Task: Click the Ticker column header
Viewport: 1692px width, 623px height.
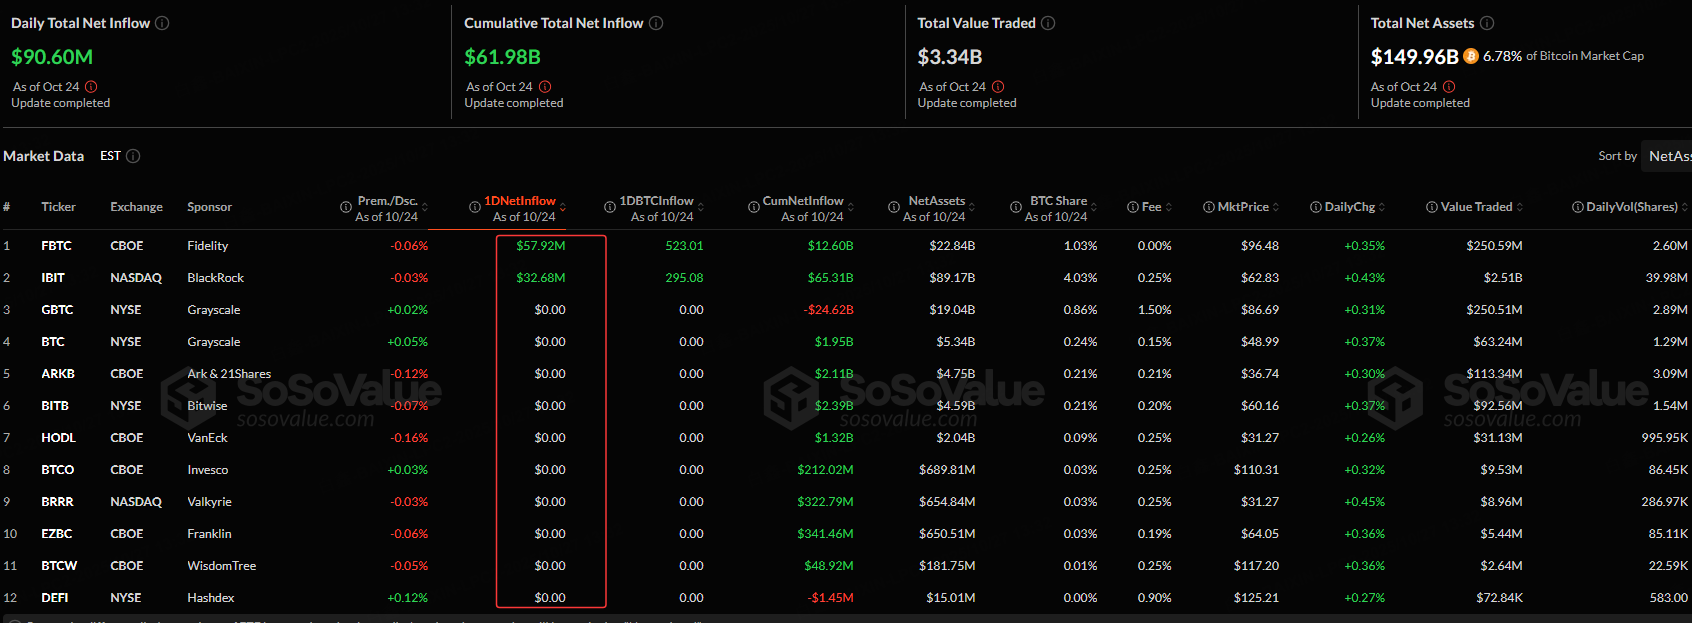Action: tap(58, 207)
